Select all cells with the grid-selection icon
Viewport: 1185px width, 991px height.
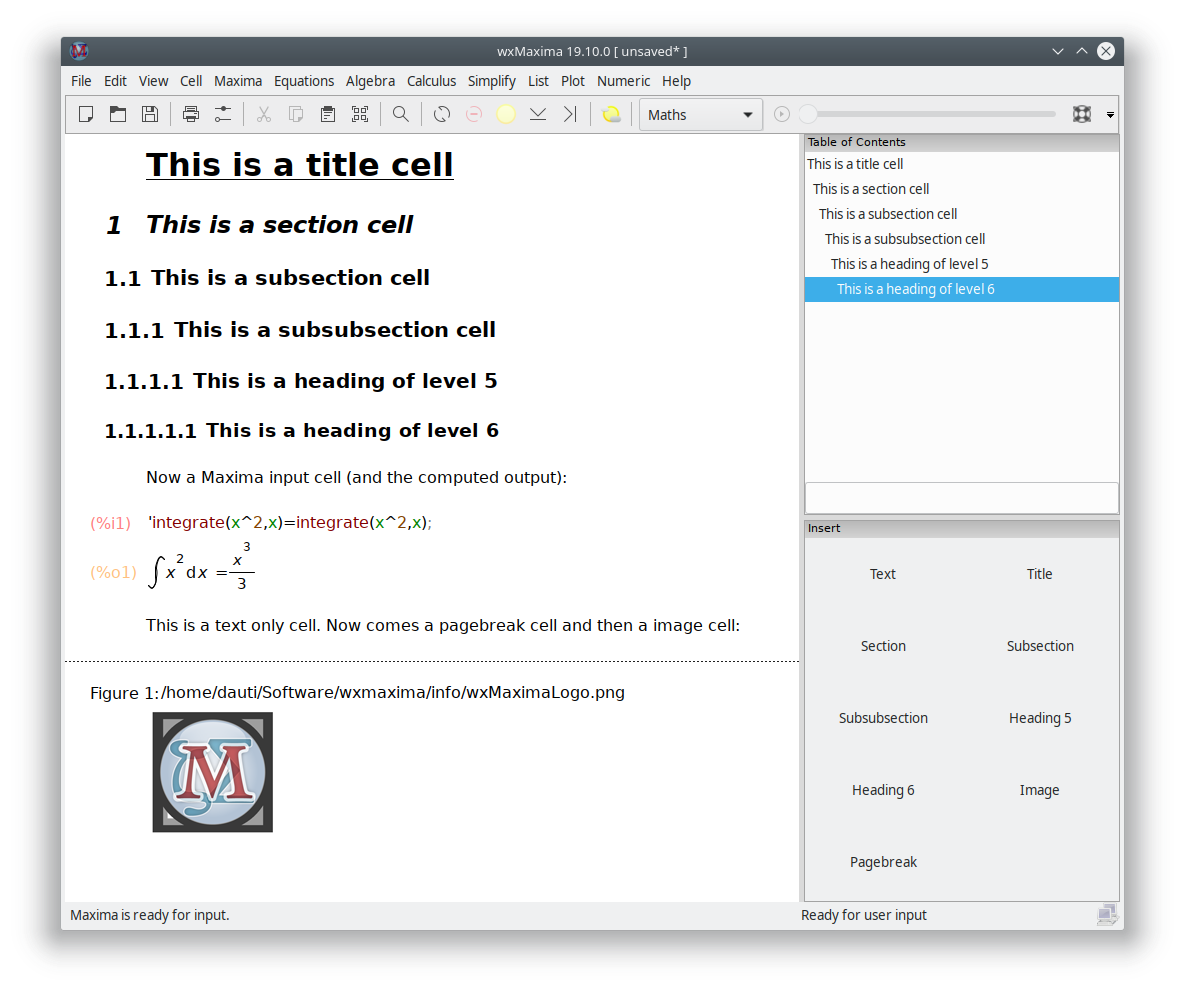[x=360, y=114]
